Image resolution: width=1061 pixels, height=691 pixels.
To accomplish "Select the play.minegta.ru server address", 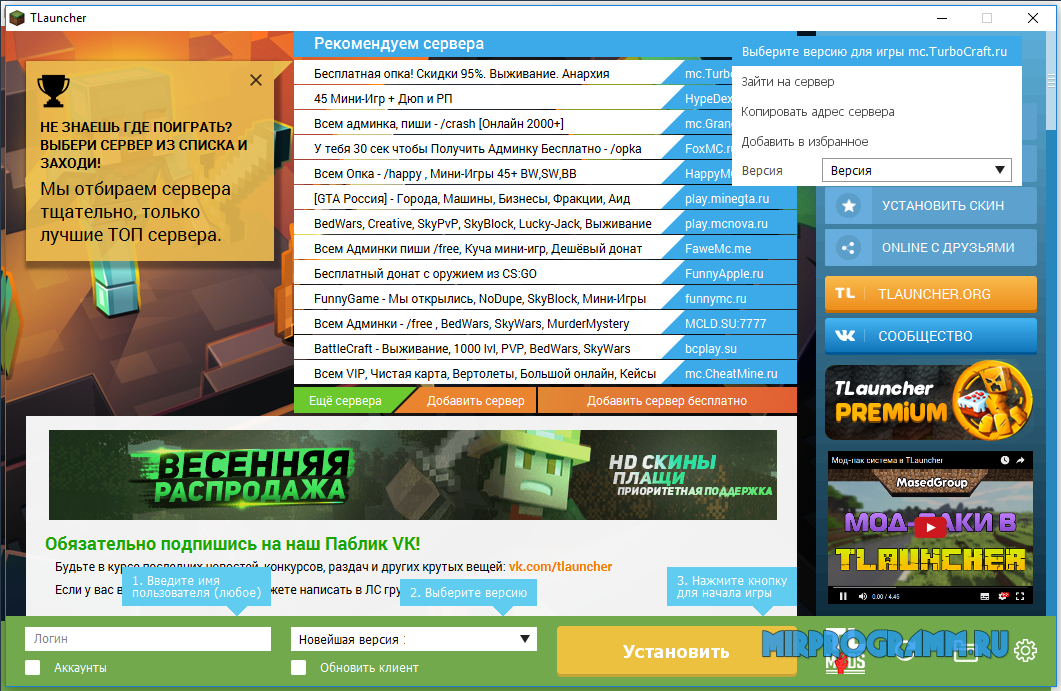I will point(727,199).
